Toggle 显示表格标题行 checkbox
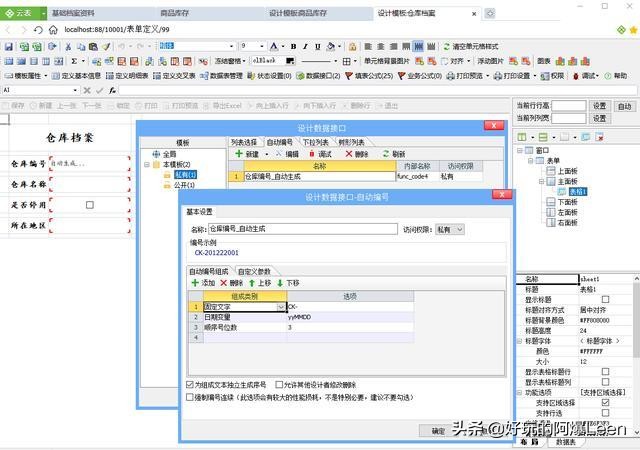640x450 pixels. 605,372
